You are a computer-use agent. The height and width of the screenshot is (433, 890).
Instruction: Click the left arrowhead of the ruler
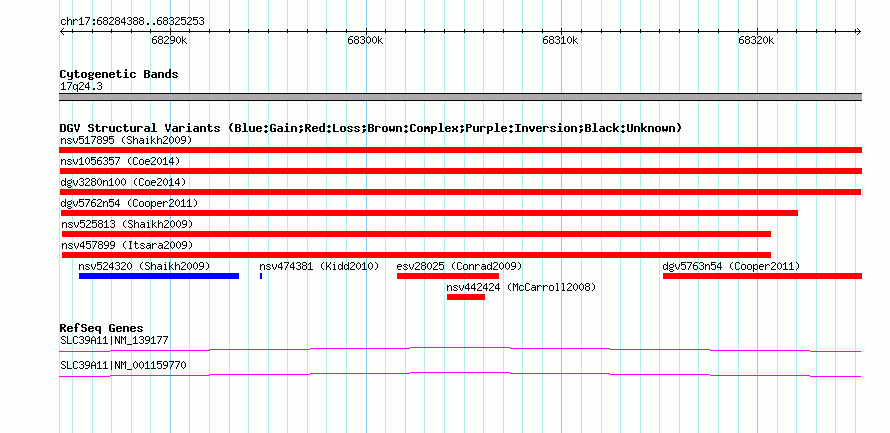click(62, 31)
